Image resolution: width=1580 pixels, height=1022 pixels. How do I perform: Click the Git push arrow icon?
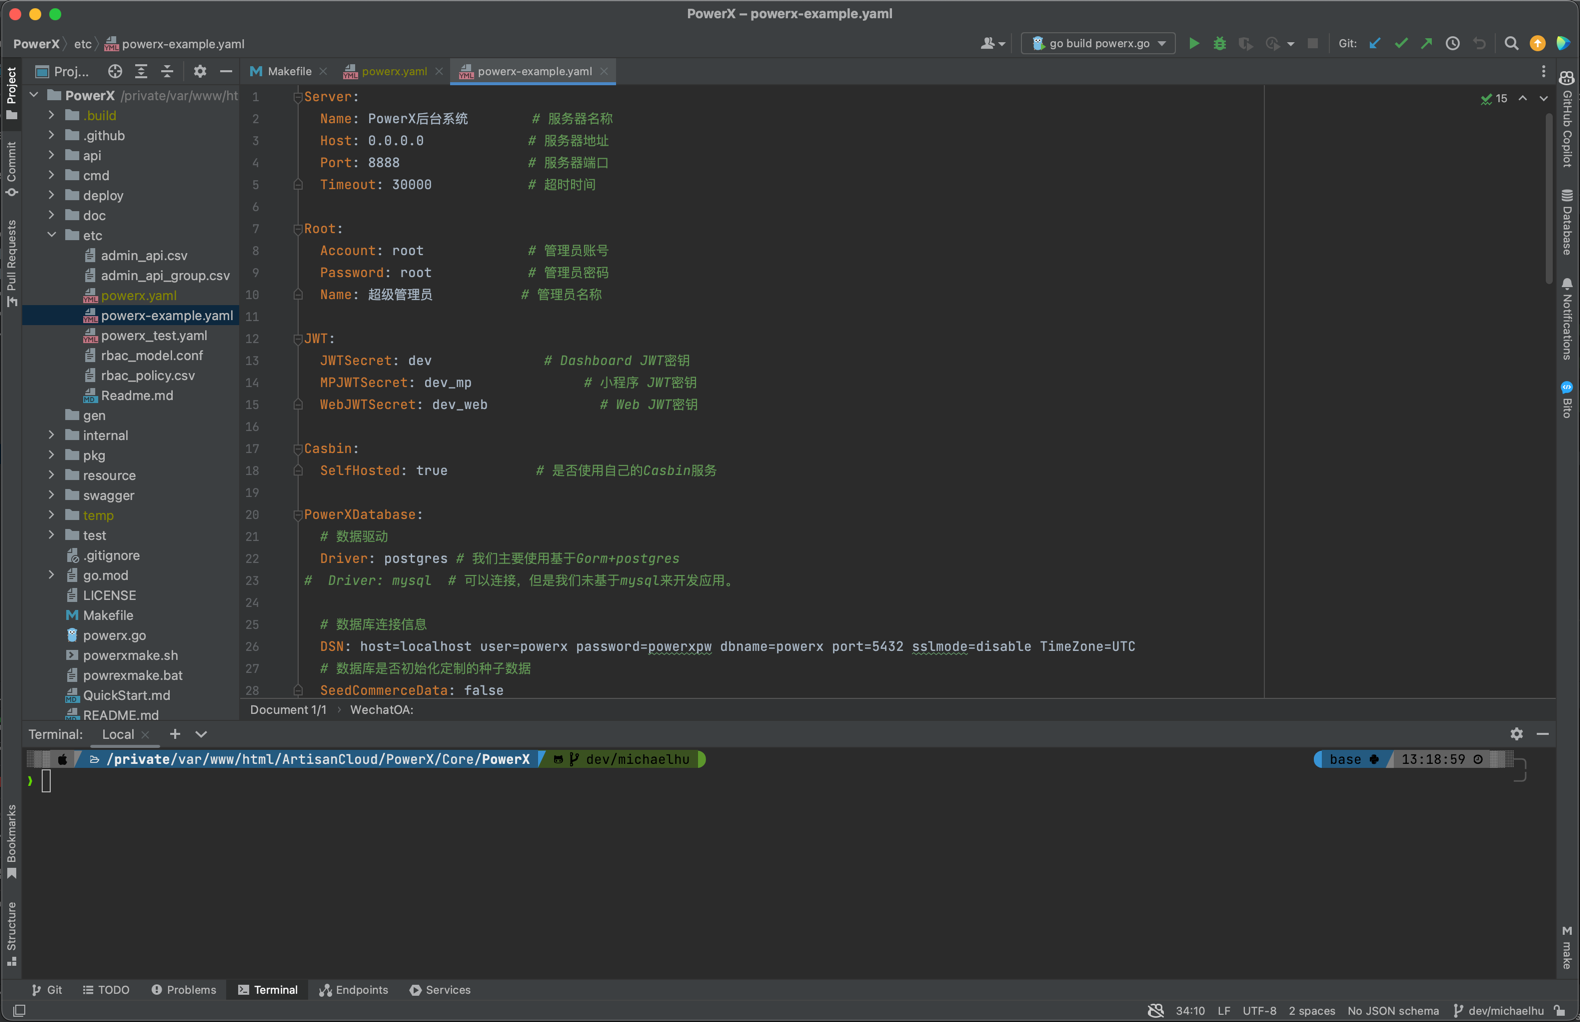(1427, 43)
